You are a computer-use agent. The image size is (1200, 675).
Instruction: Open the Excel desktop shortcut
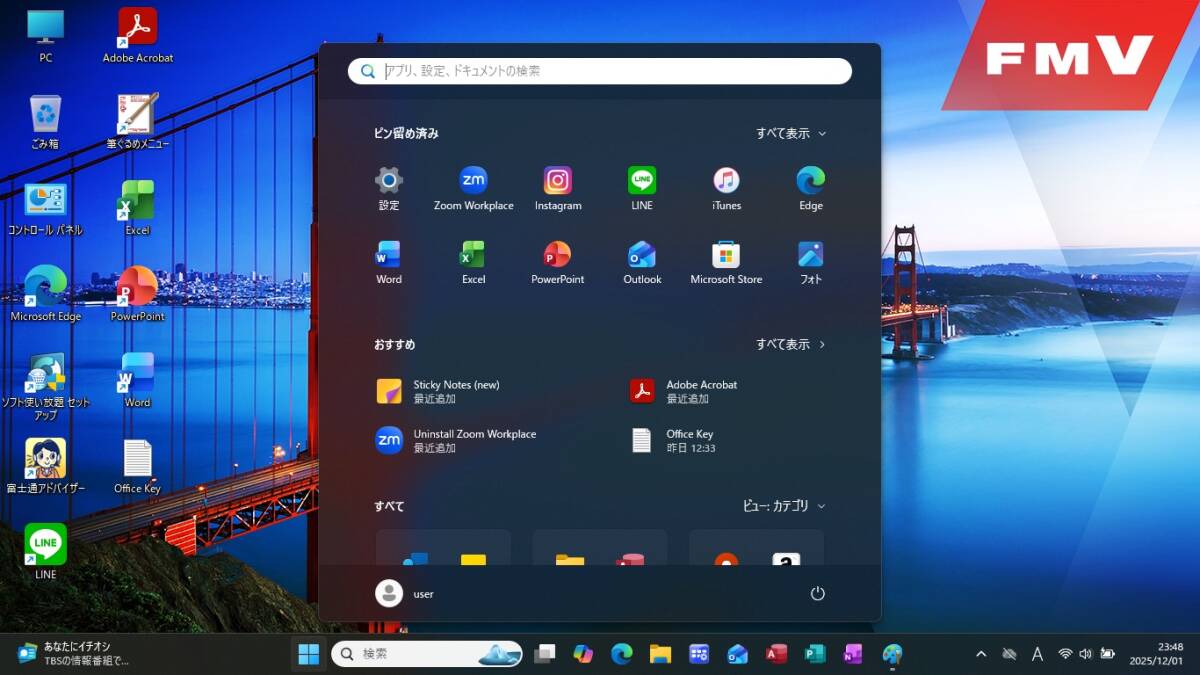coord(138,208)
